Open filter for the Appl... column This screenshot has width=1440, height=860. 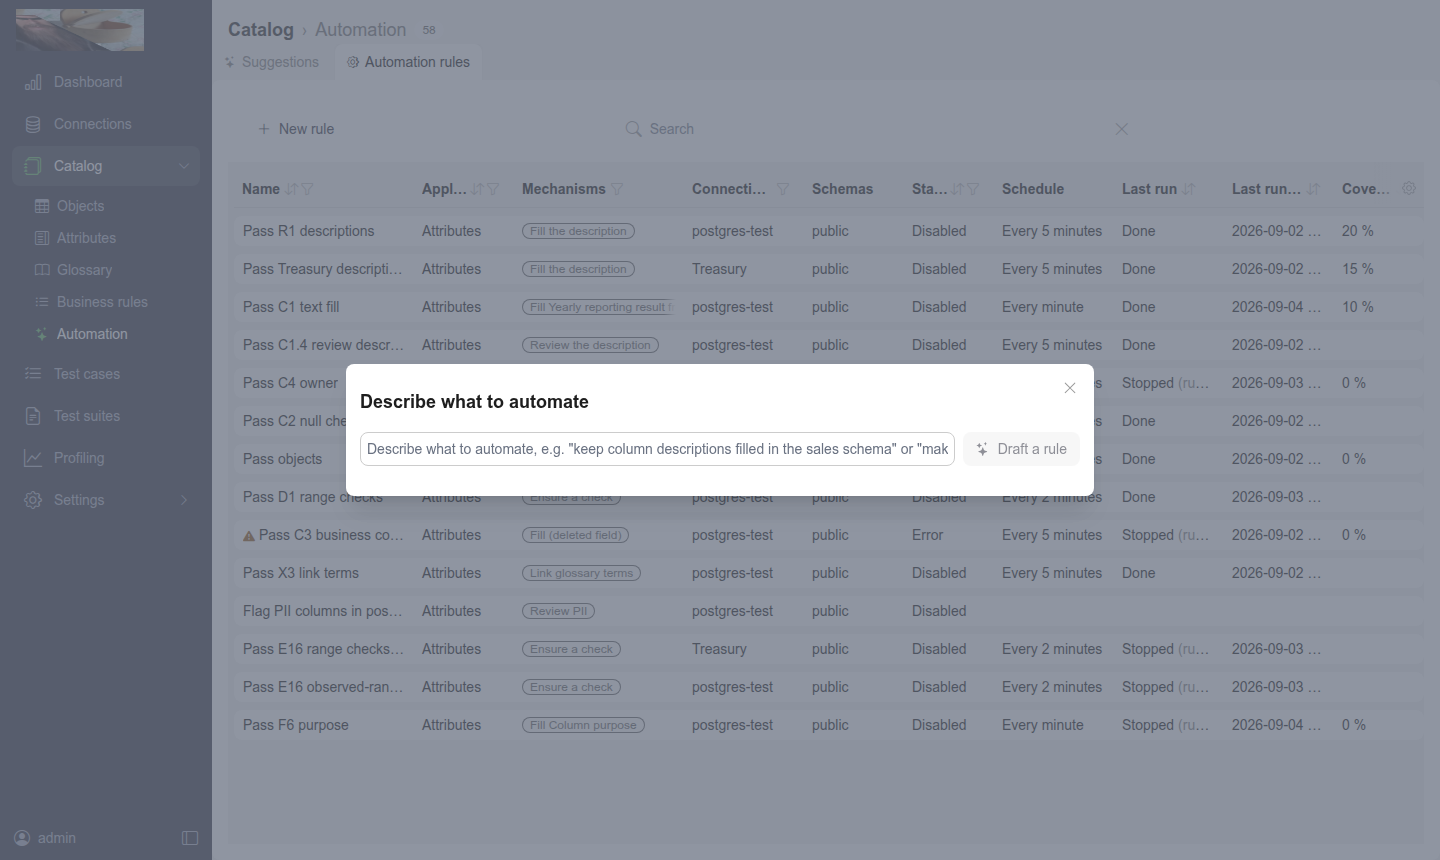pos(494,189)
